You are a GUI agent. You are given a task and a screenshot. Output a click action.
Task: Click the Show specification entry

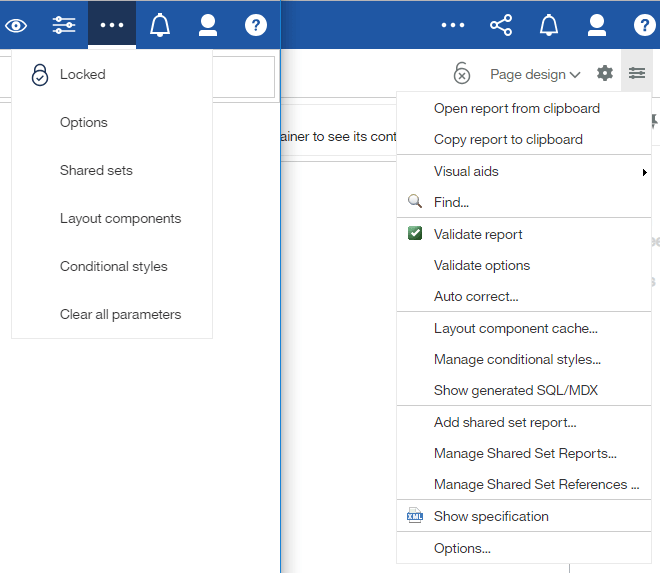click(x=524, y=517)
